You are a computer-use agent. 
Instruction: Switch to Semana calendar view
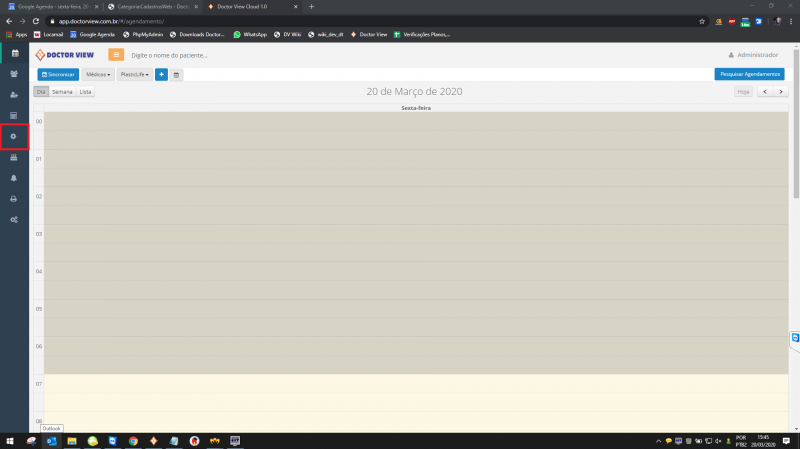62,92
